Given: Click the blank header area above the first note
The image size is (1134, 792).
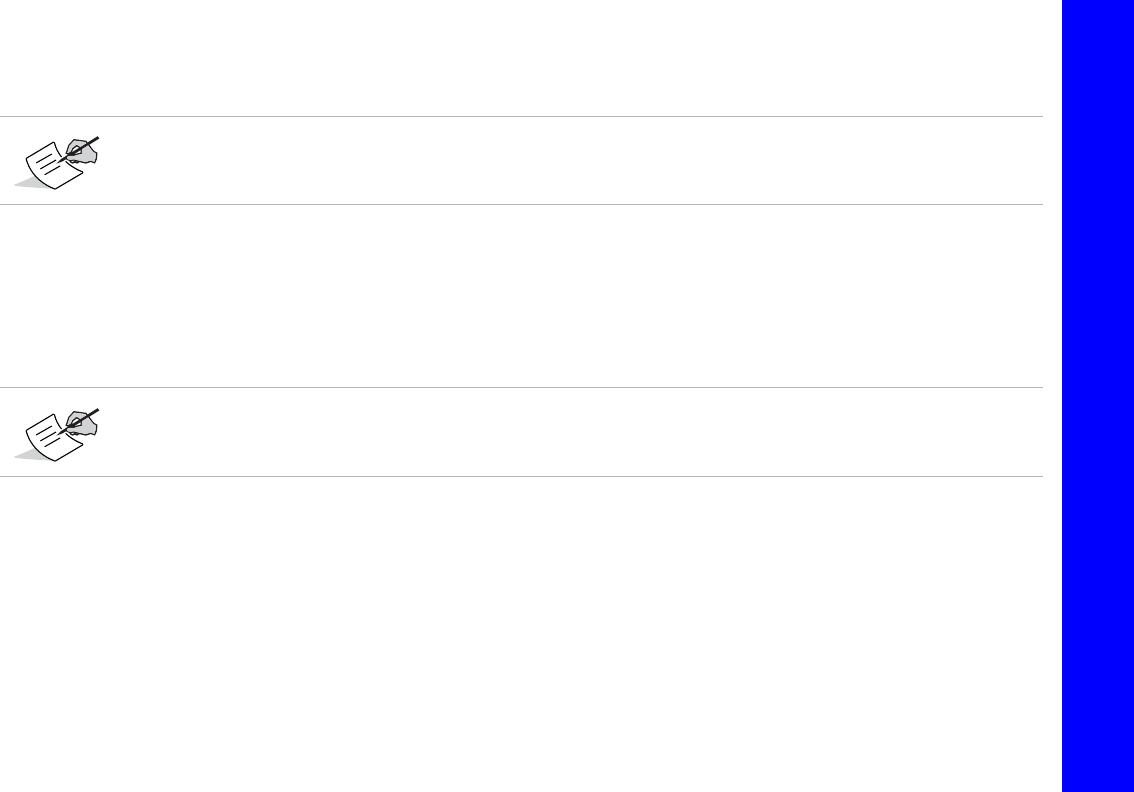Looking at the screenshot, I should coord(520,58).
